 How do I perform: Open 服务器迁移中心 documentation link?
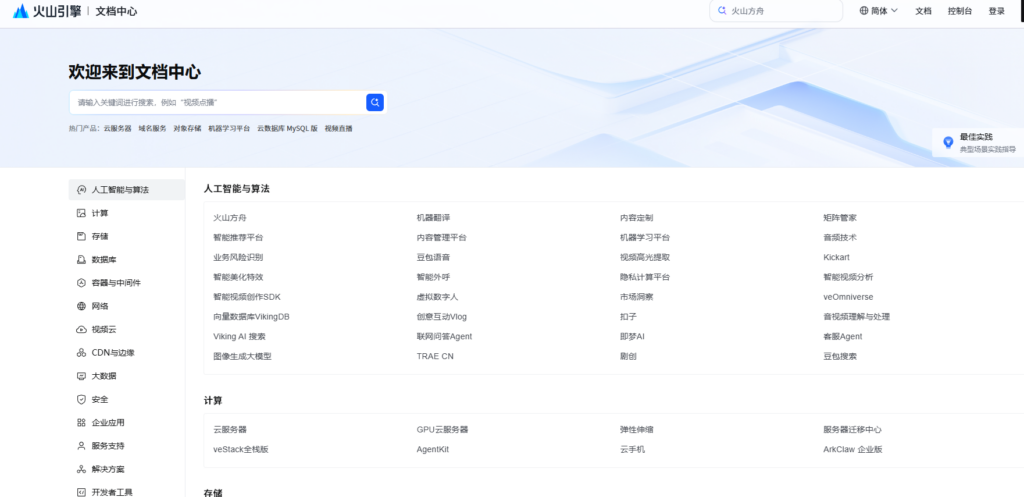tap(853, 430)
